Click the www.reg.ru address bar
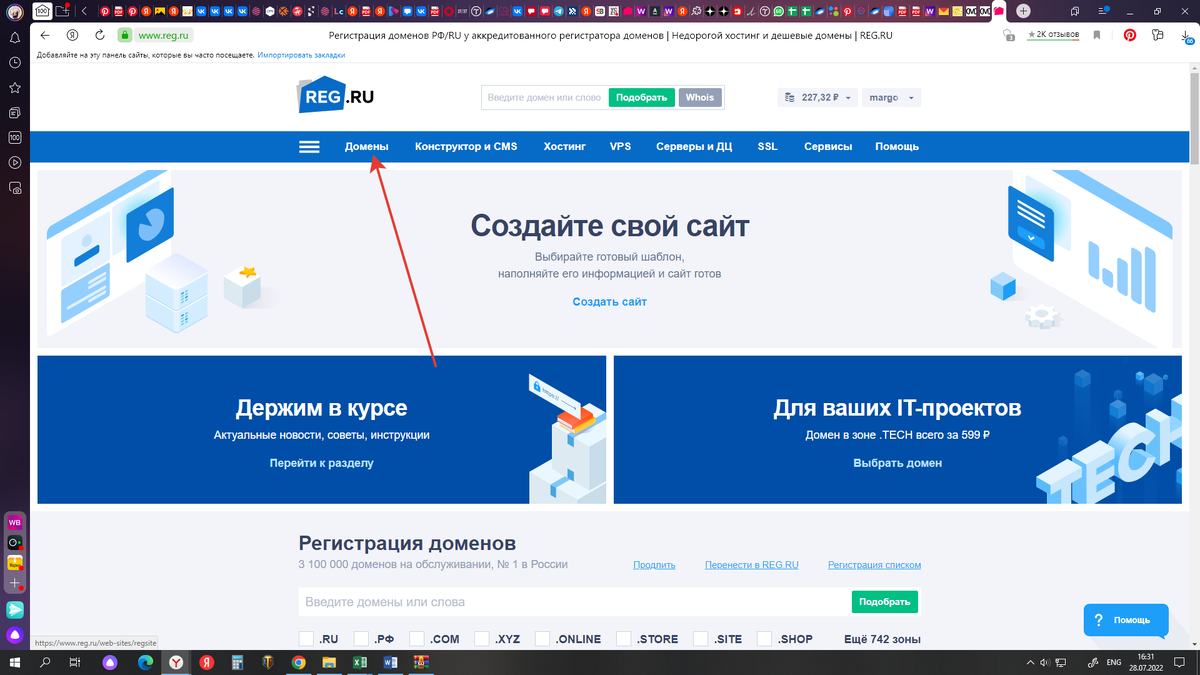 tap(163, 35)
